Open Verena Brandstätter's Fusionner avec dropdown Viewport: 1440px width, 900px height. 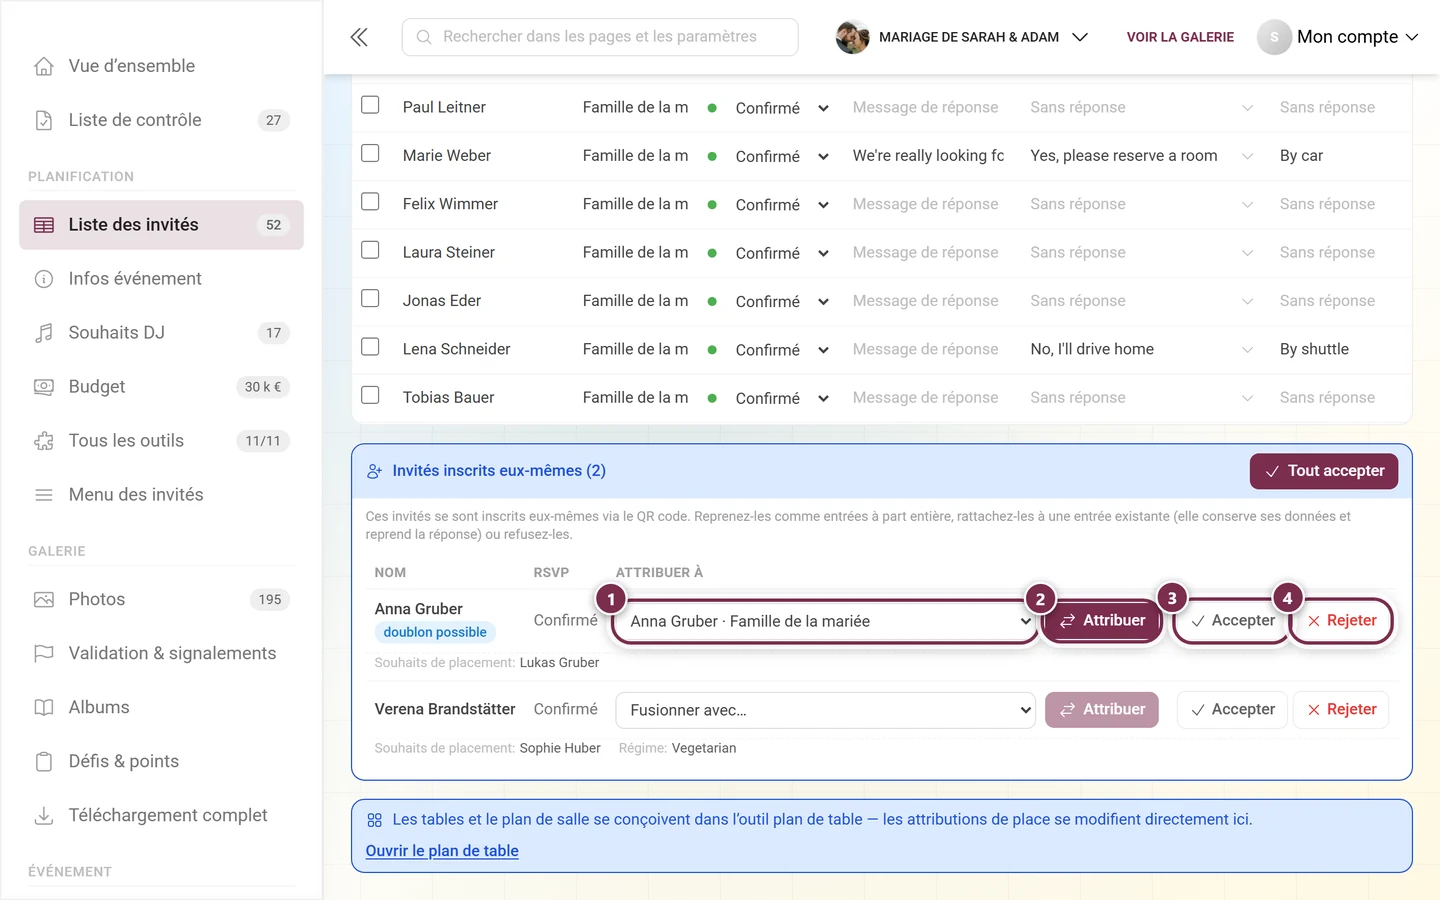825,710
